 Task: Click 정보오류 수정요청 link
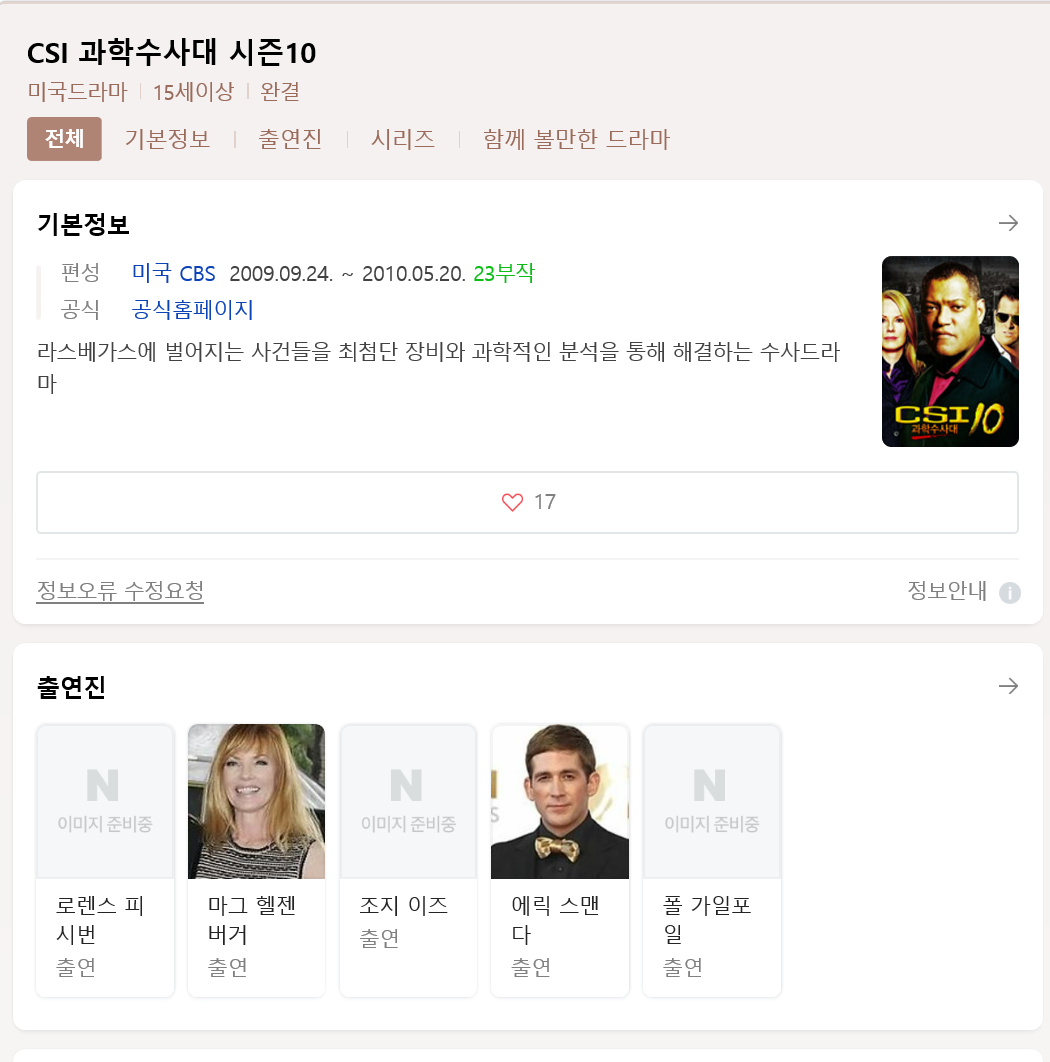click(120, 591)
